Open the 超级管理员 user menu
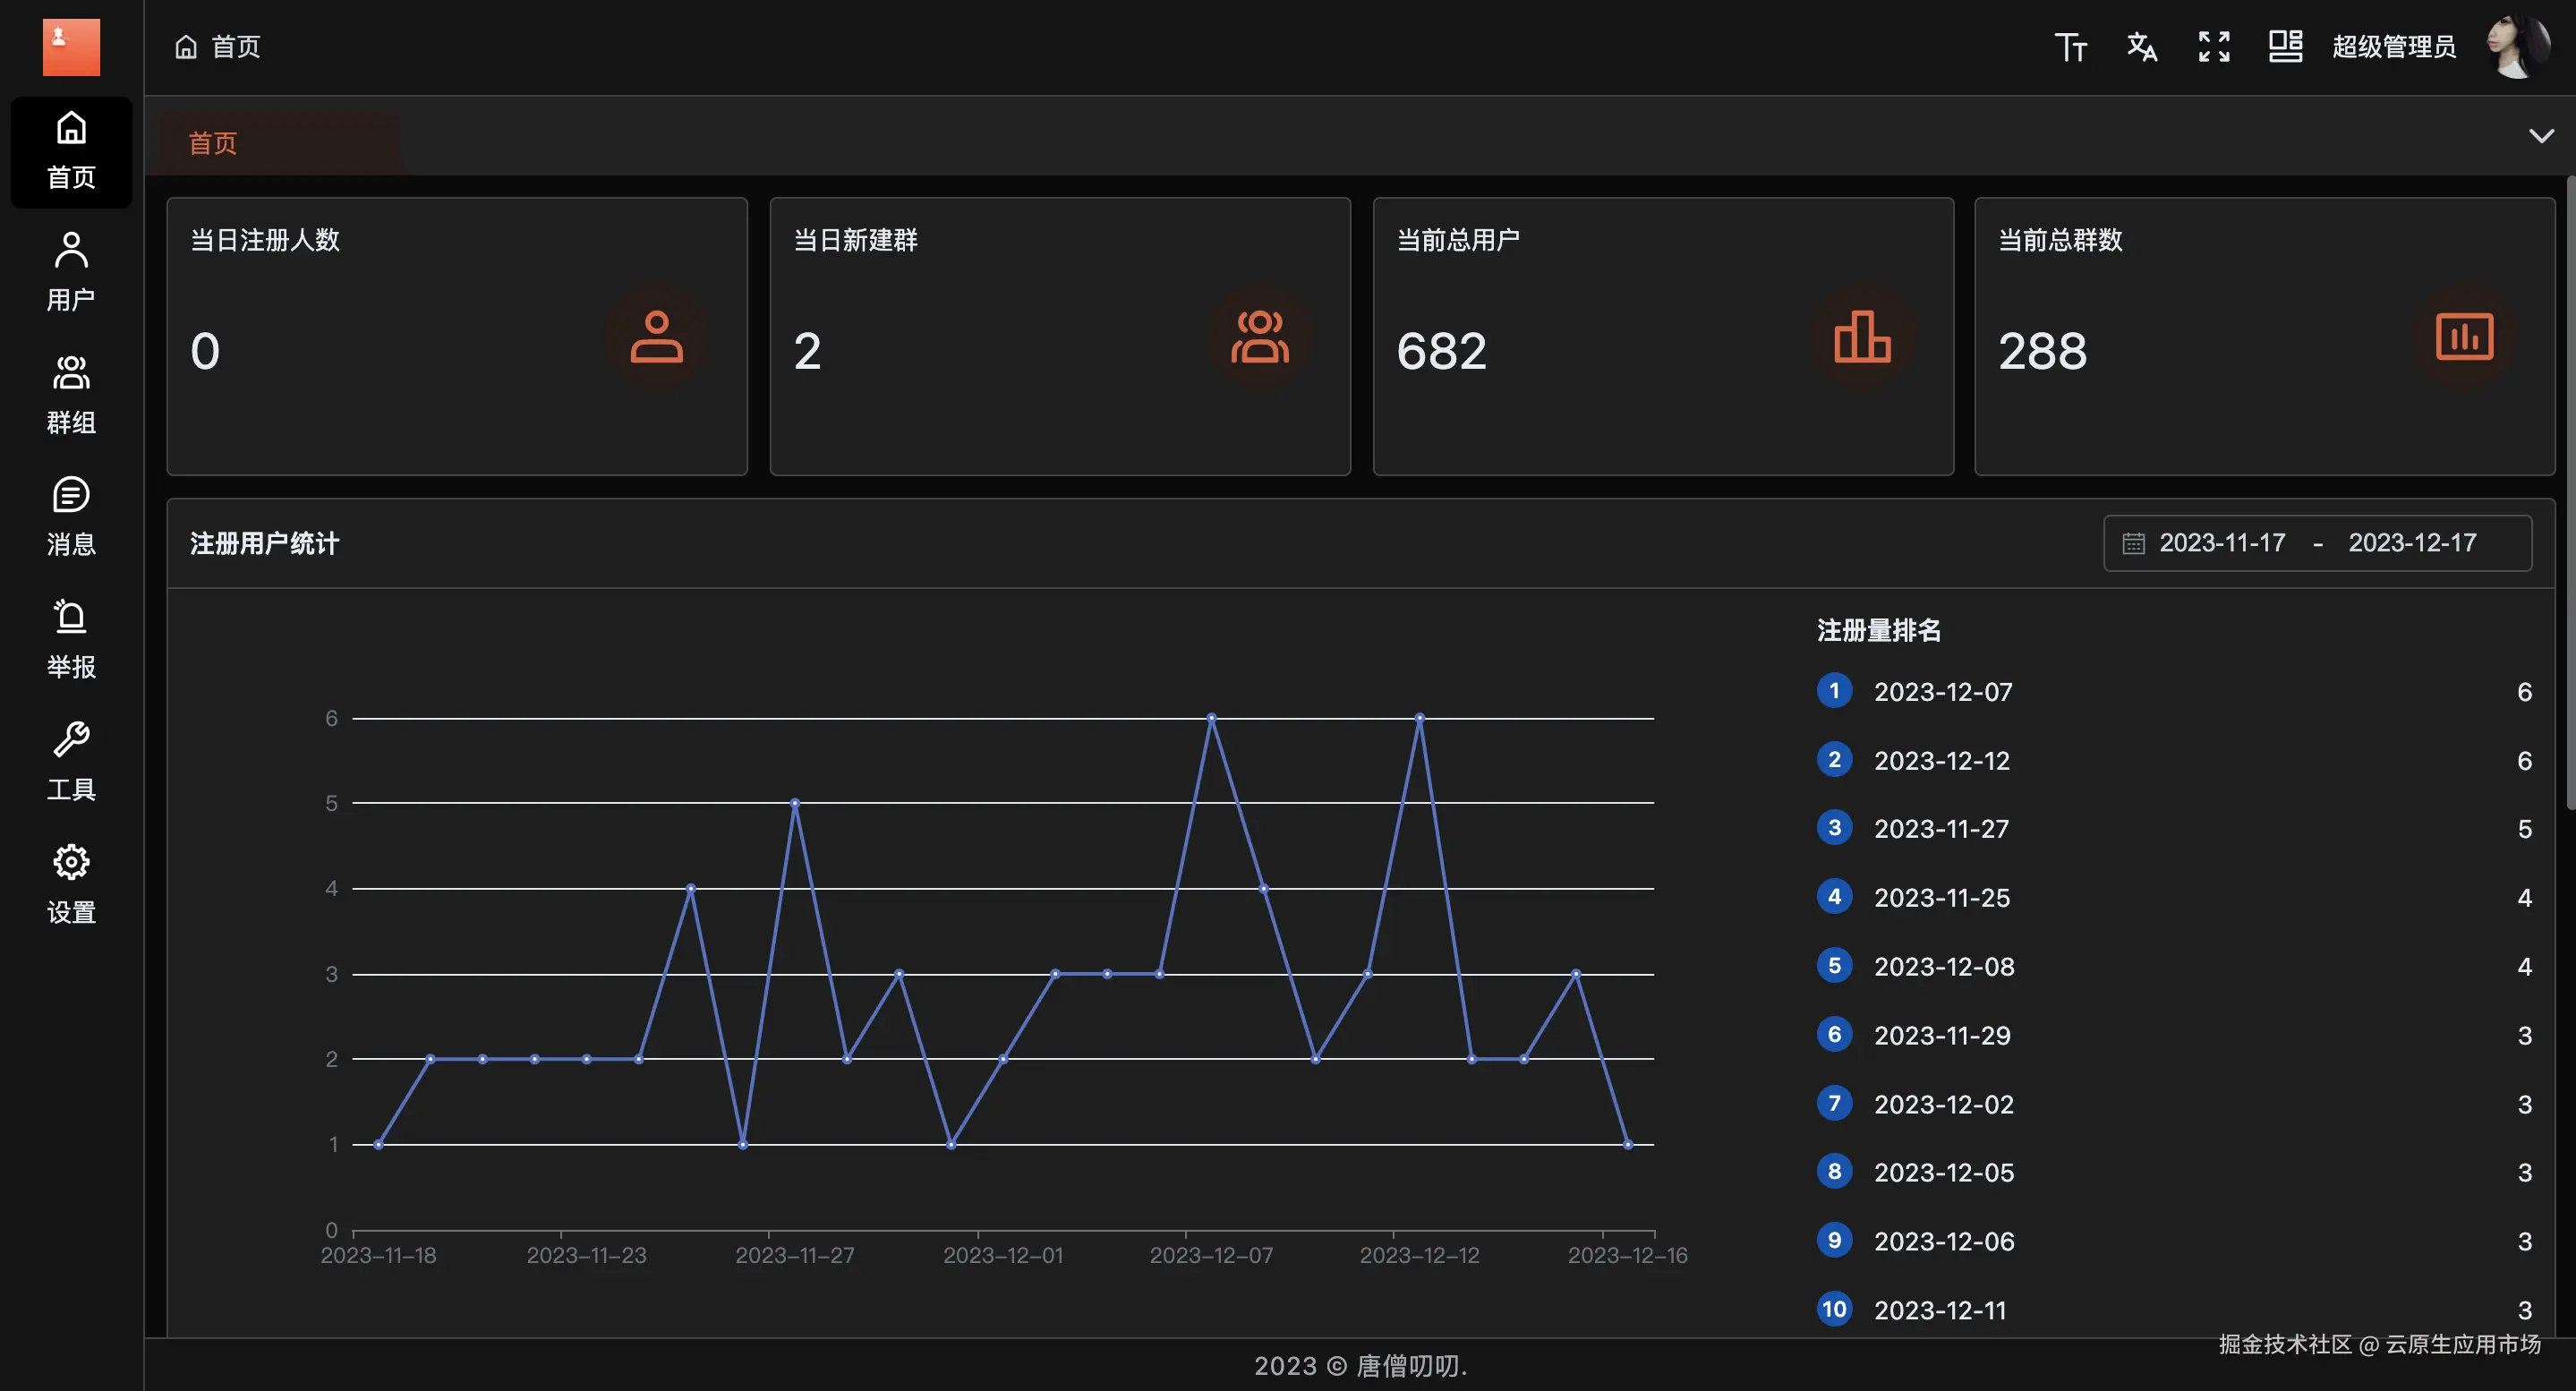Viewport: 2576px width, 1391px height. 2393,47
